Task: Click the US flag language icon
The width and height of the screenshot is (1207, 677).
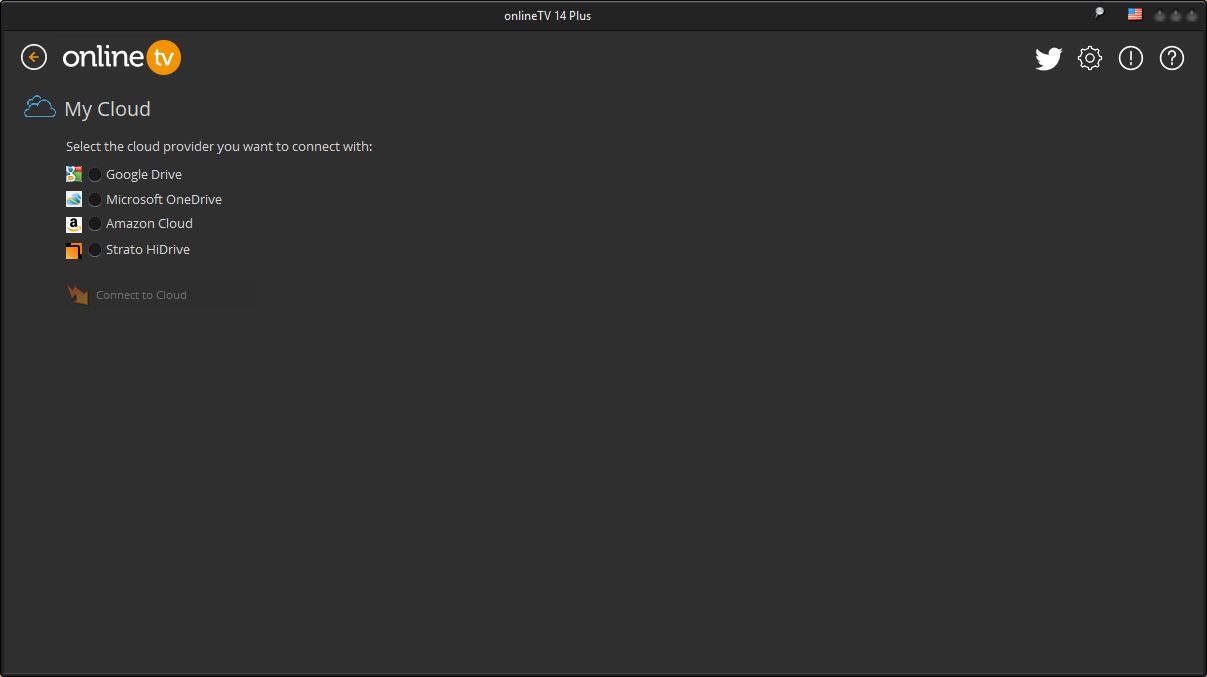Action: tap(1135, 15)
